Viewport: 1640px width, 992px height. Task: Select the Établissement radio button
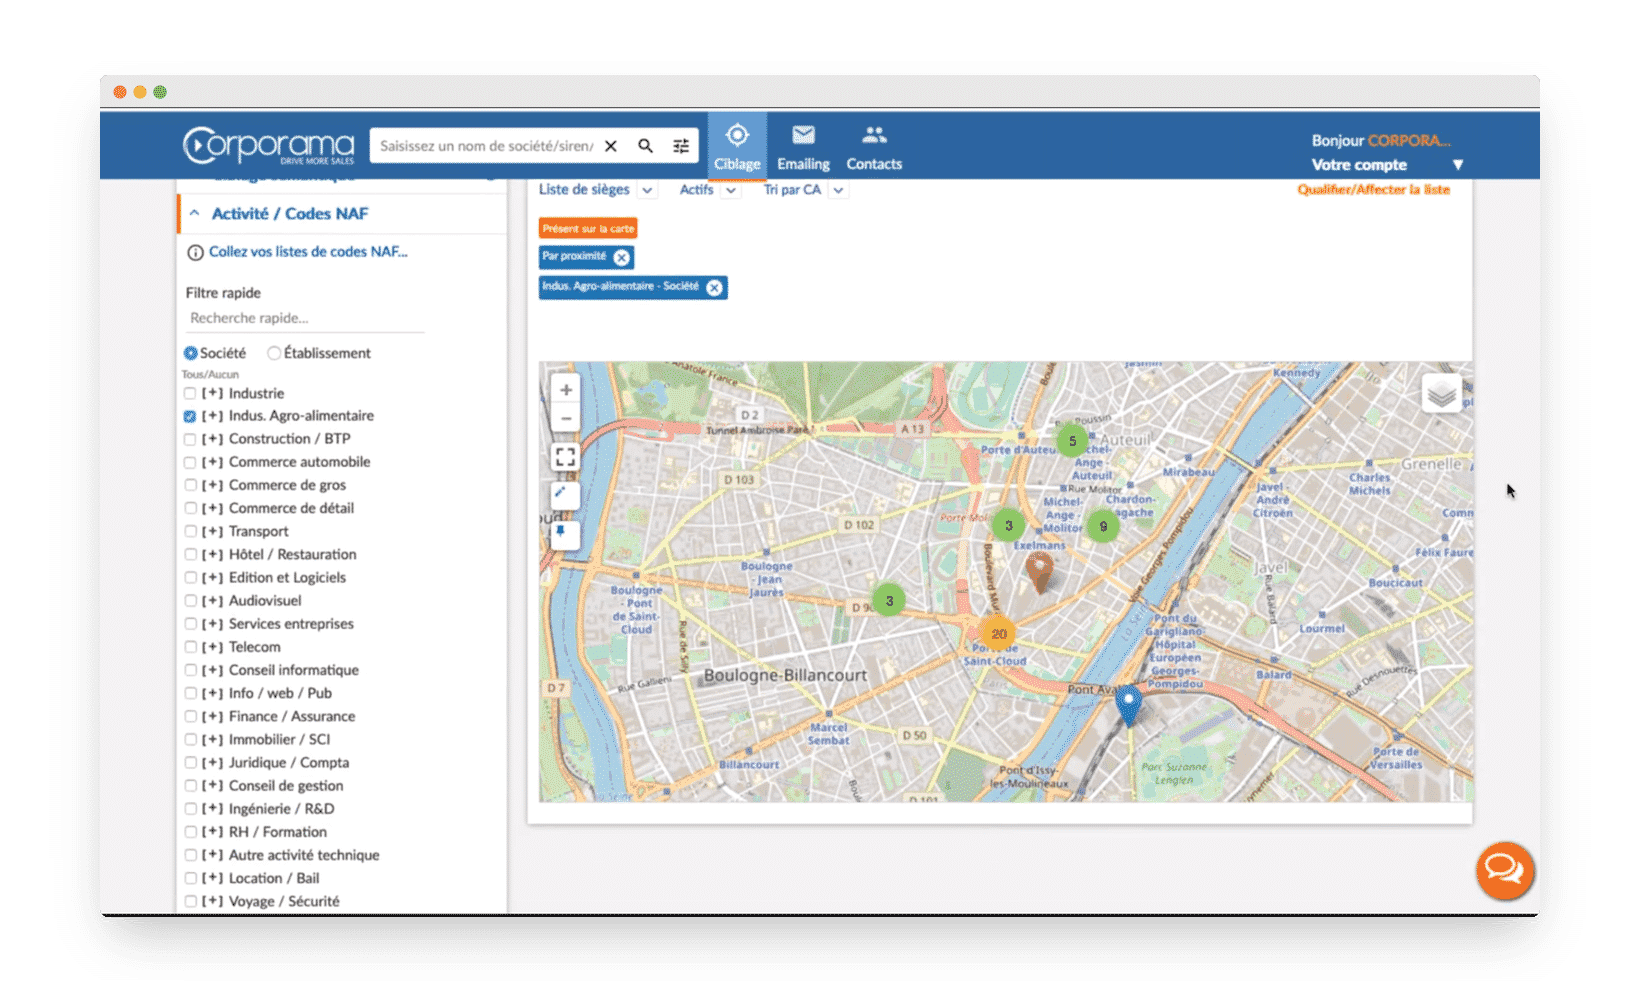pyautogui.click(x=274, y=353)
